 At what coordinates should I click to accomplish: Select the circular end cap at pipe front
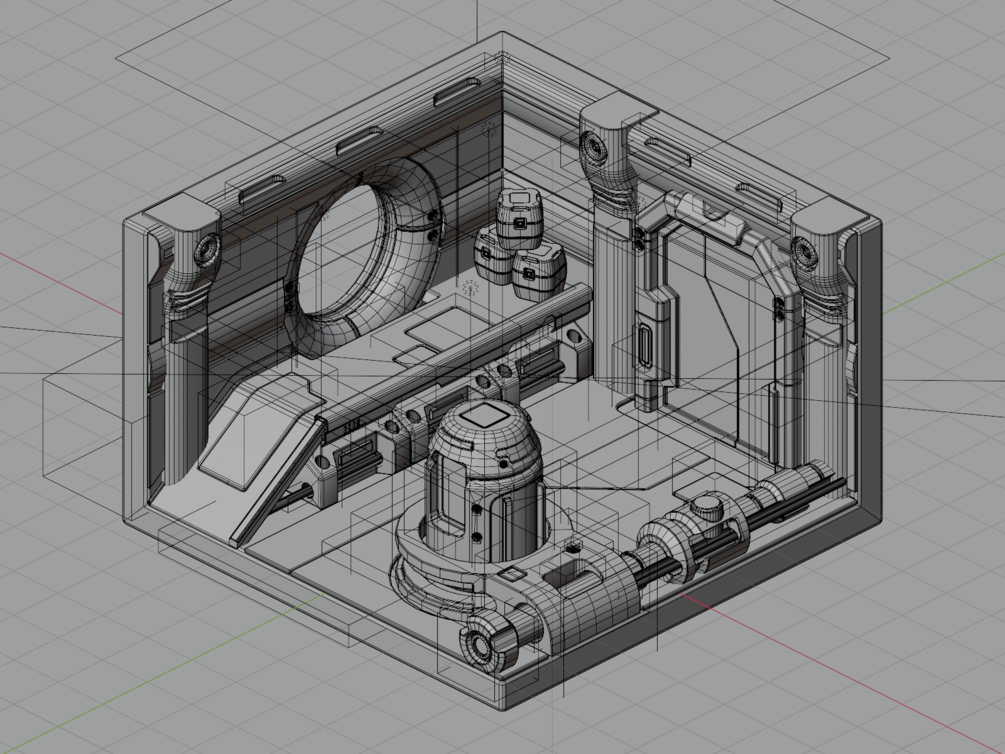pos(479,643)
